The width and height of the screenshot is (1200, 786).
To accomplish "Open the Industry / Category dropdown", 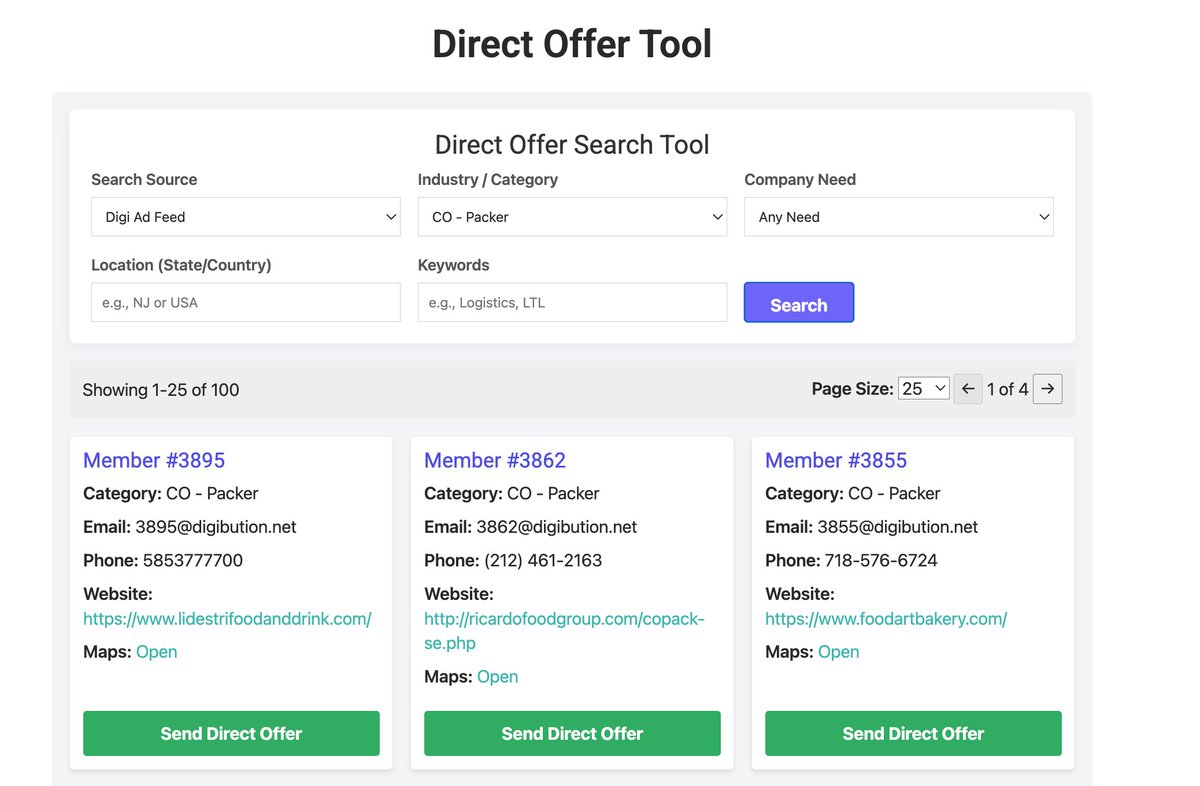I will 572,217.
